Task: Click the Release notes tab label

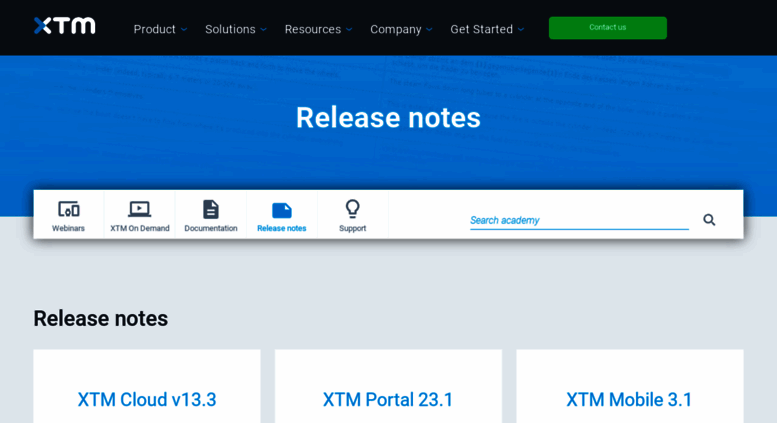Action: 281,228
